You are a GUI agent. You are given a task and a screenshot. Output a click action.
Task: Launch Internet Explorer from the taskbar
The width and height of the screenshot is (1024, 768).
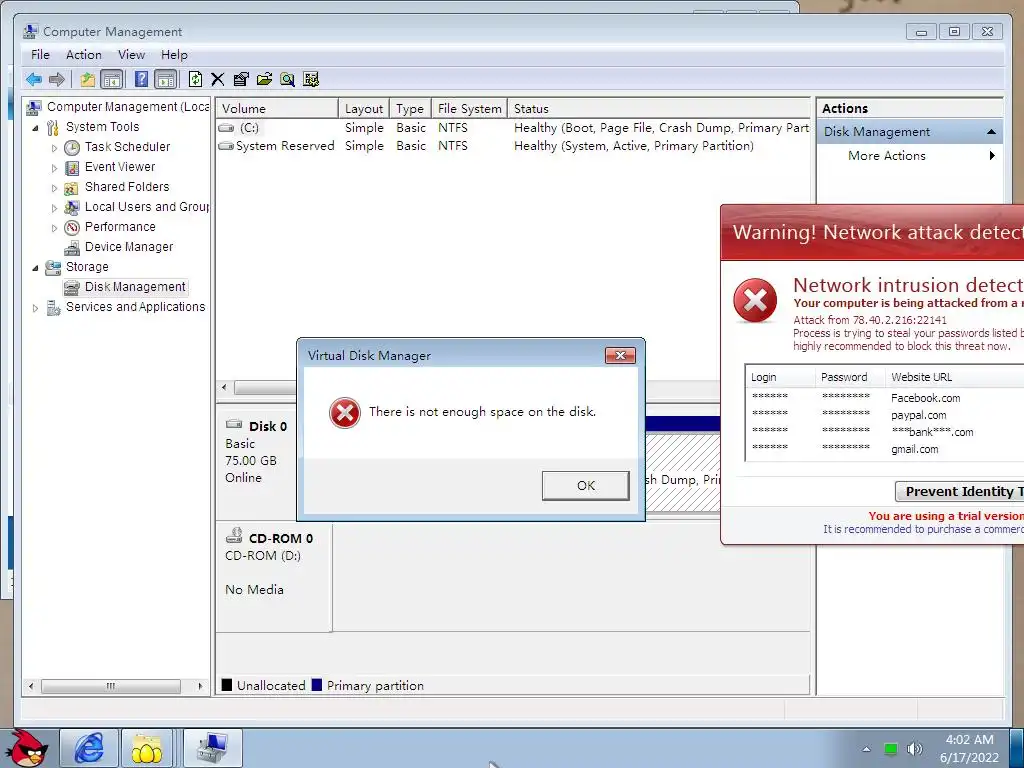[x=89, y=748]
